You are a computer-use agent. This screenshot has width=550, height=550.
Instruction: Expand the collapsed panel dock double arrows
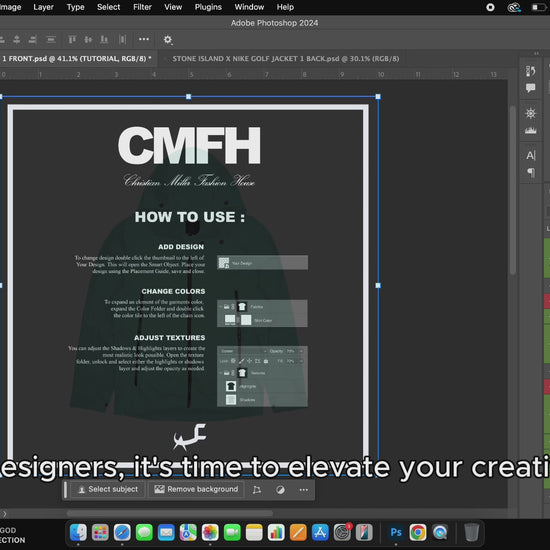[x=536, y=53]
